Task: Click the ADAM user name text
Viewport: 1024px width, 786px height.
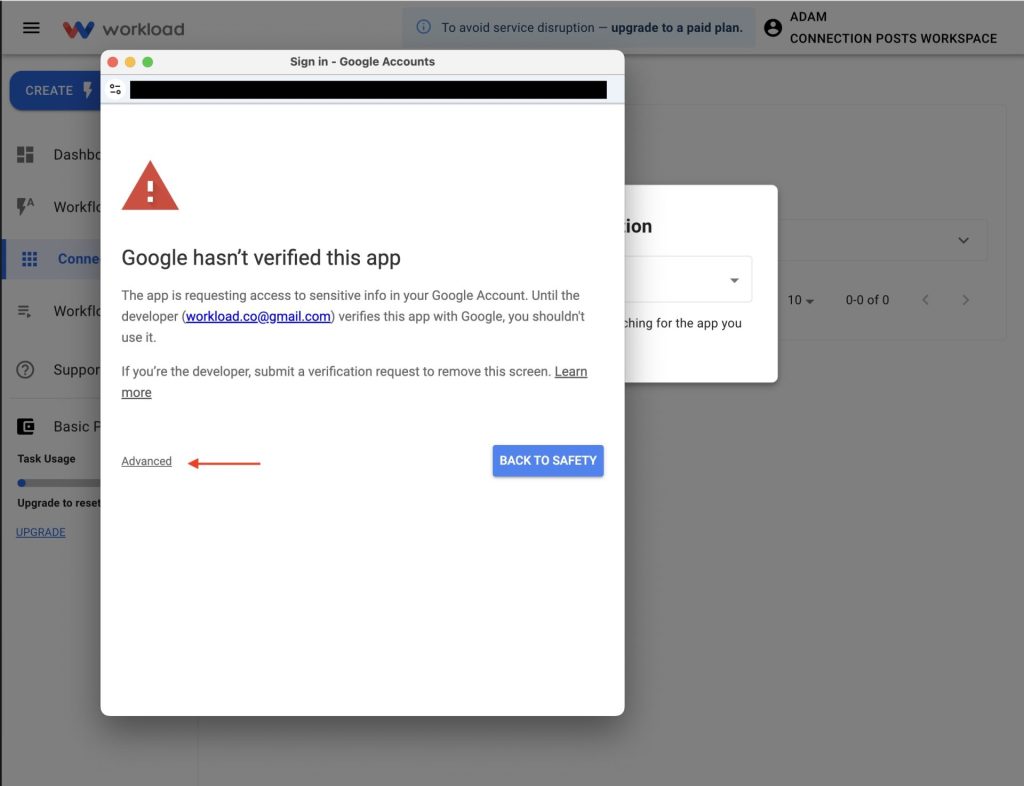Action: [808, 17]
